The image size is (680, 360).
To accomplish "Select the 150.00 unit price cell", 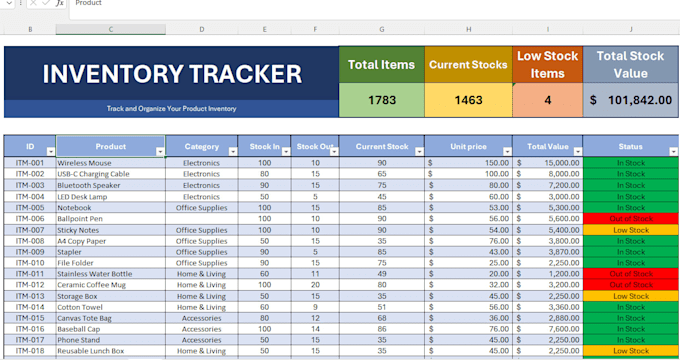I will (x=468, y=163).
